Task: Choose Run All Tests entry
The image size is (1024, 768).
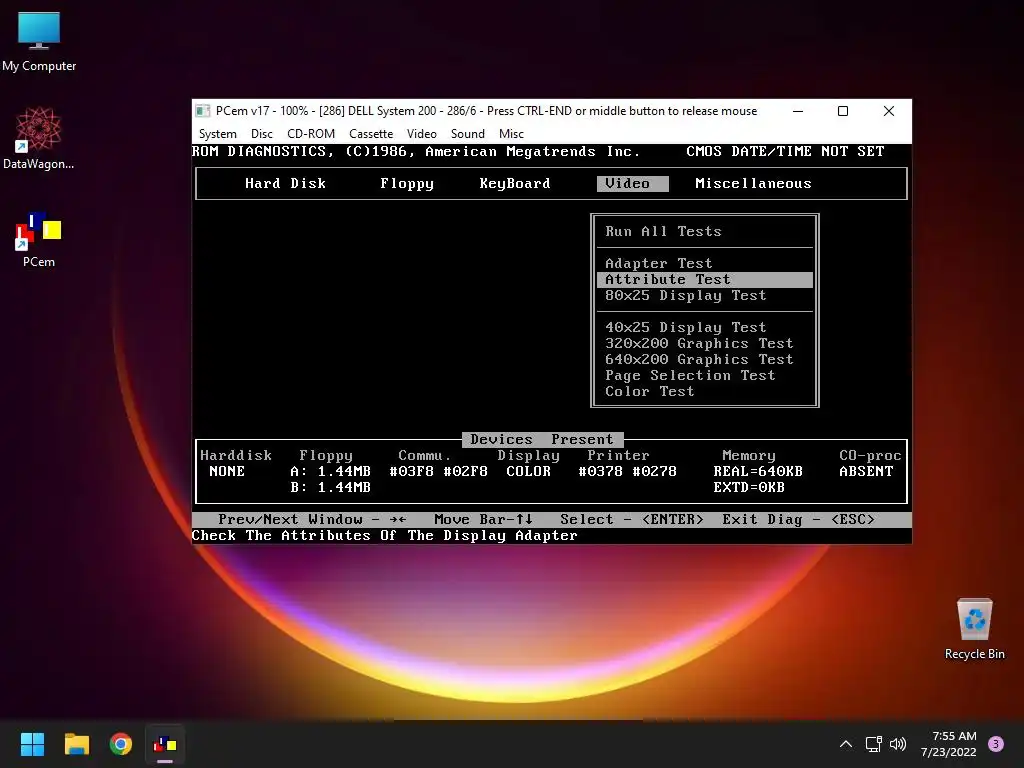Action: [663, 231]
